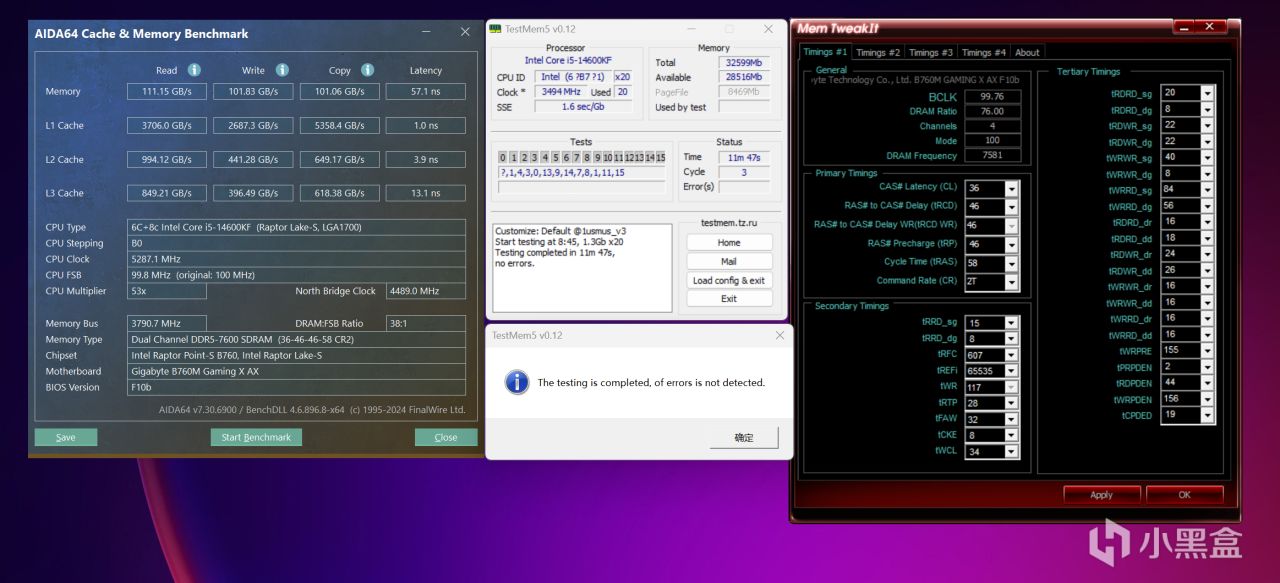The width and height of the screenshot is (1280, 583).
Task: Click the Close button in AIDA64
Action: tap(446, 437)
